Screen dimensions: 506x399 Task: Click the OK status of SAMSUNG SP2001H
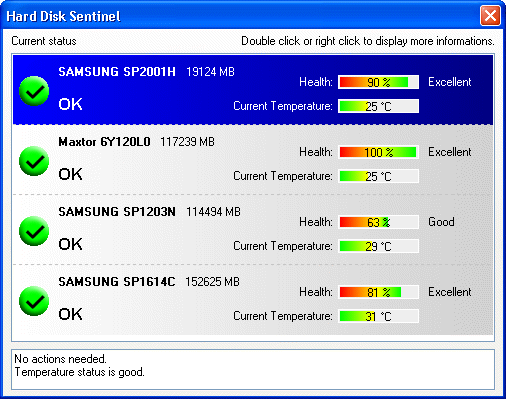point(70,104)
